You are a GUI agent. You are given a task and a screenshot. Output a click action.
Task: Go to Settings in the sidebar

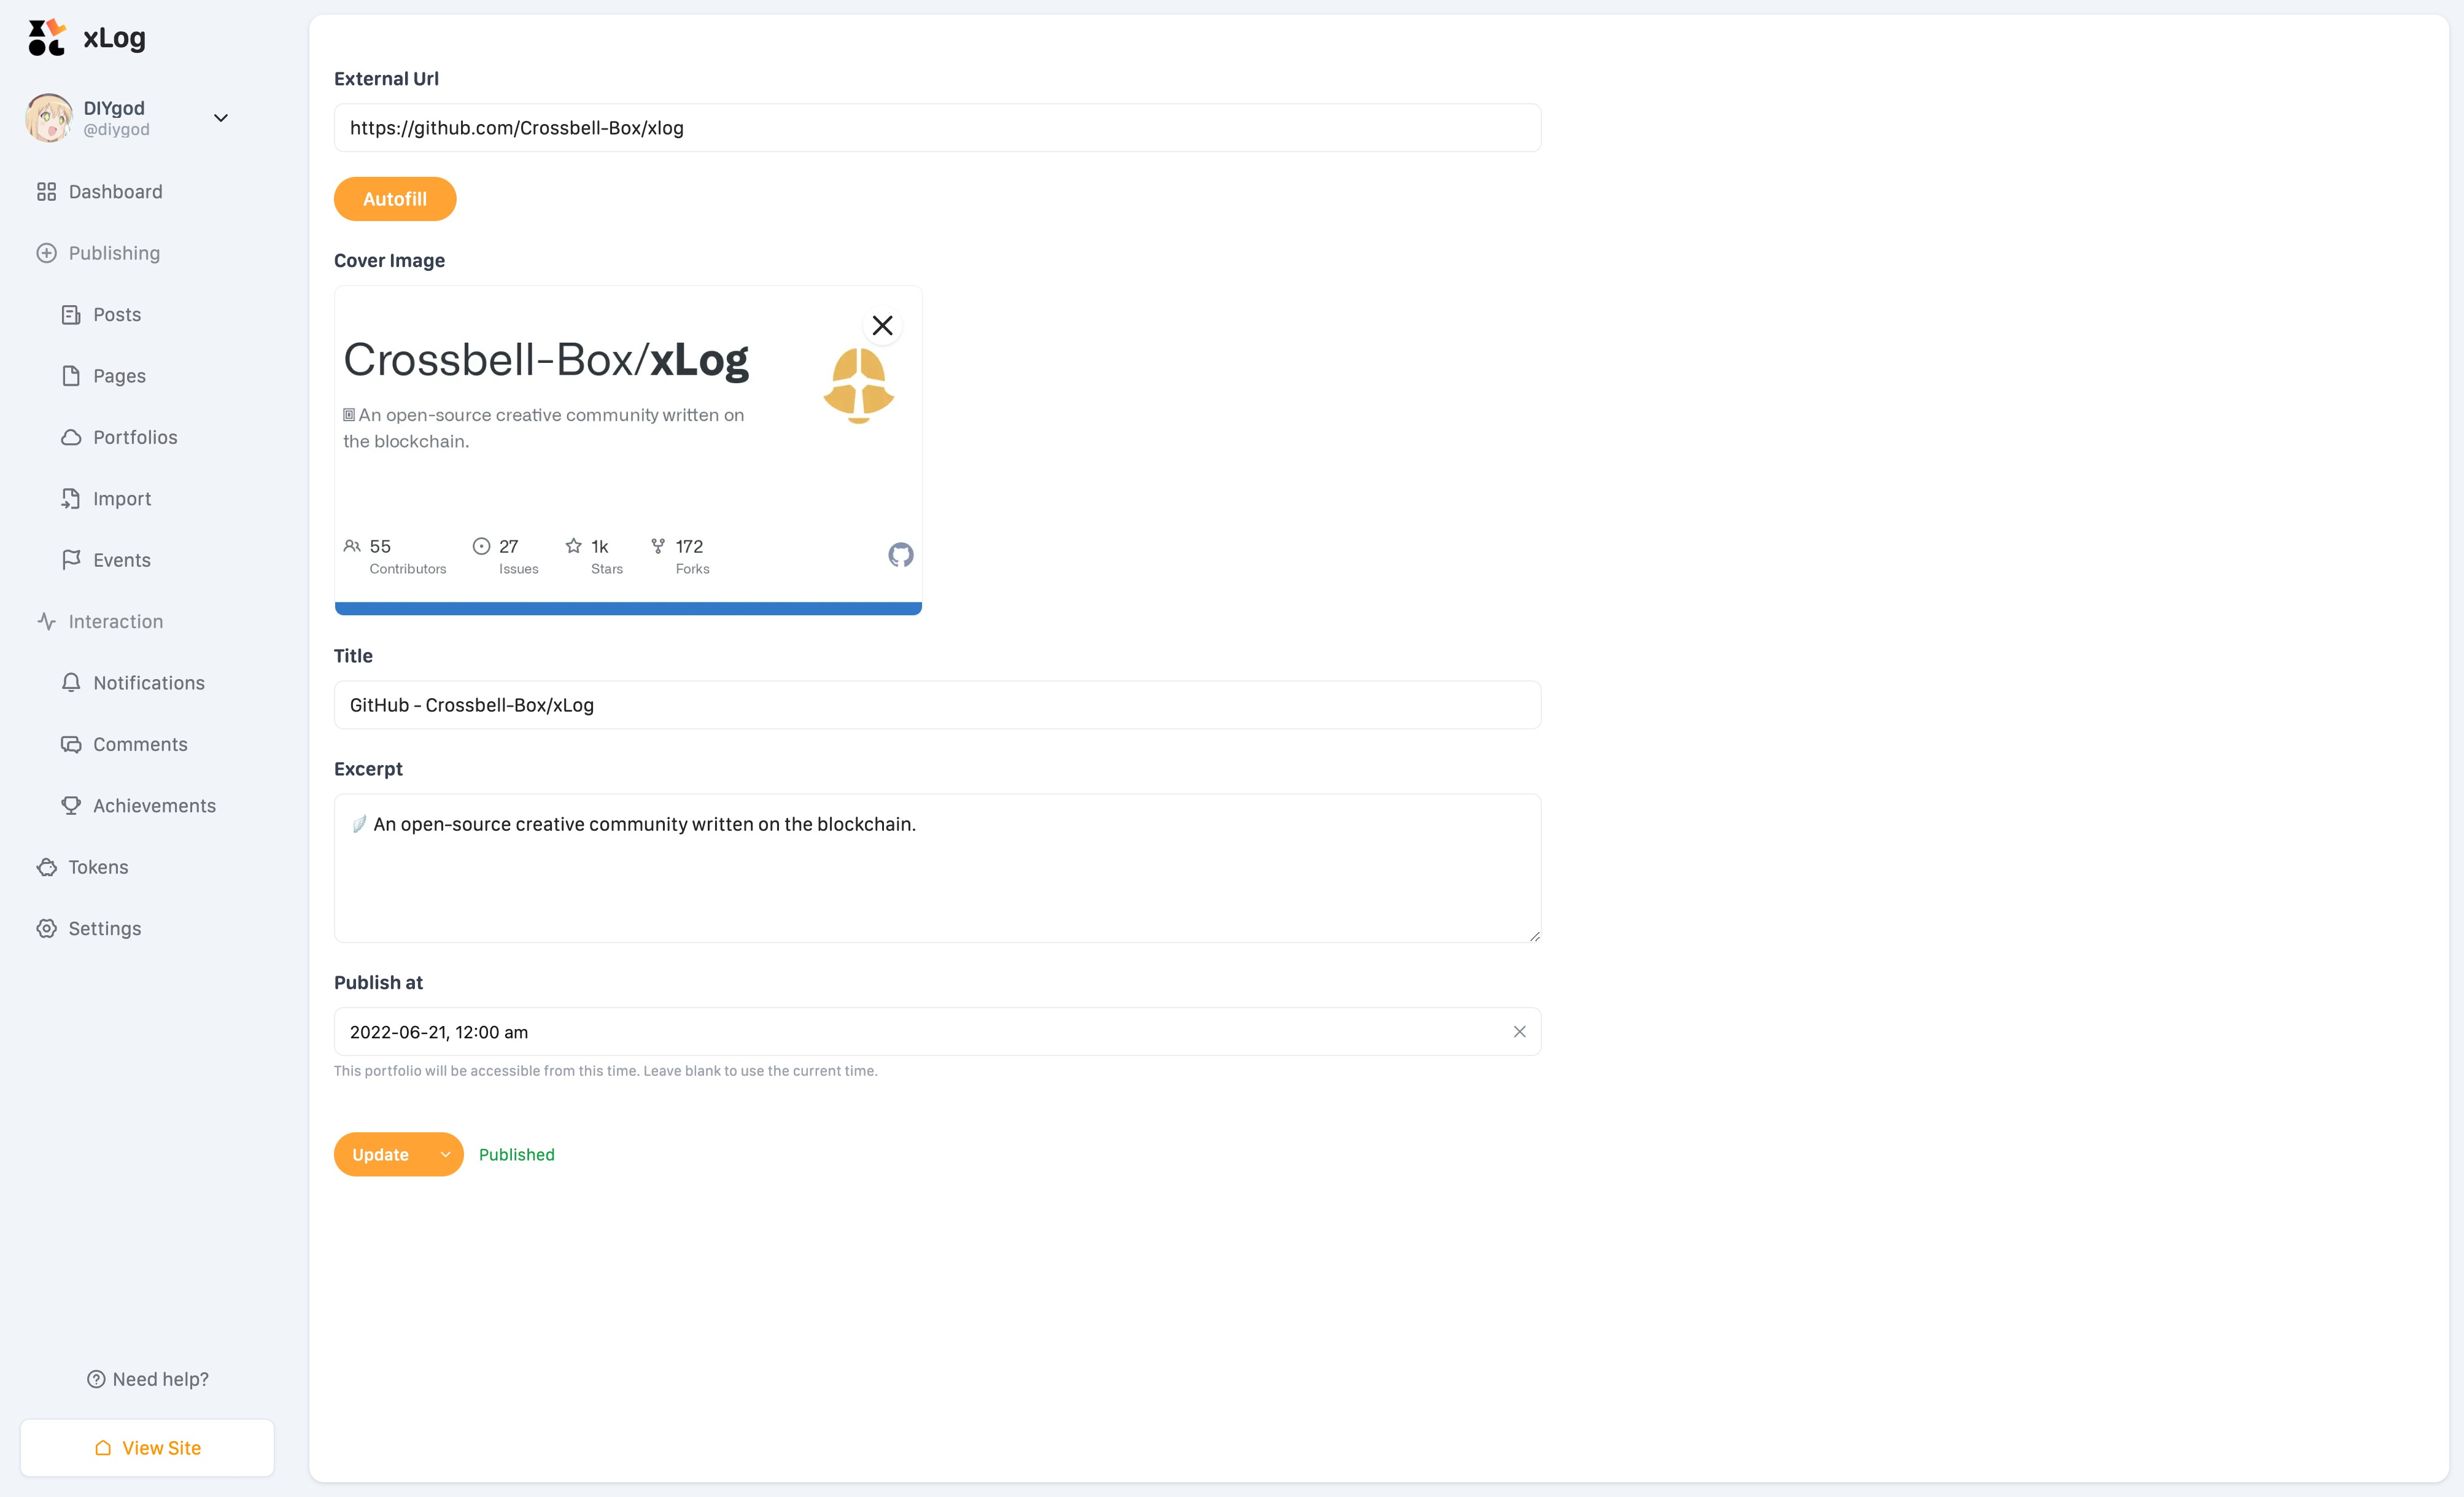[x=104, y=929]
